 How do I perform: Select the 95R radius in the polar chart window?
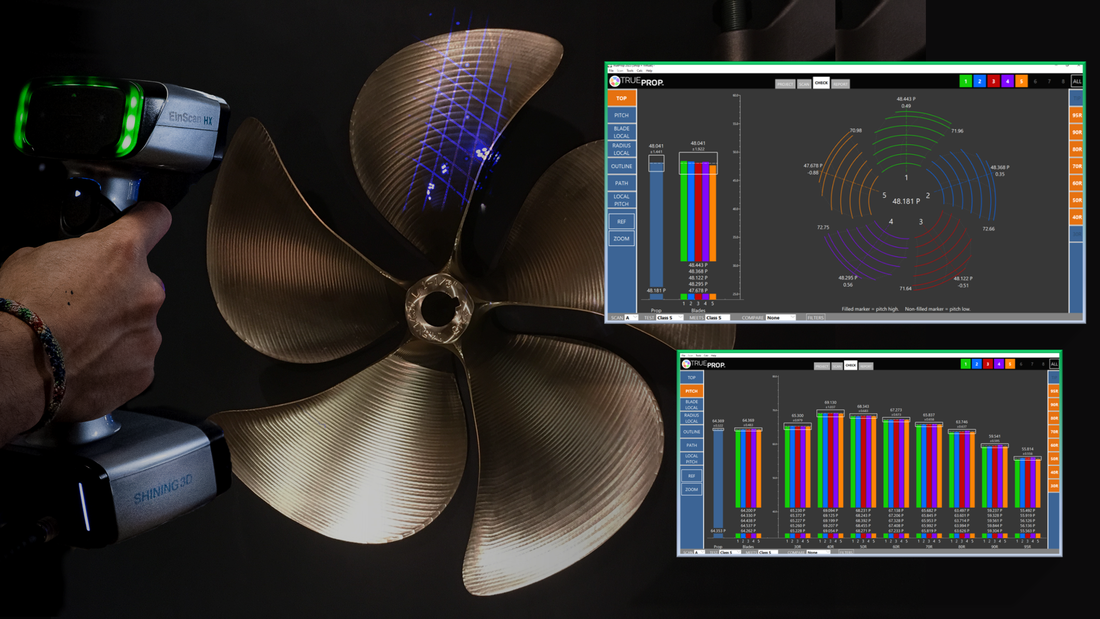pos(1076,114)
